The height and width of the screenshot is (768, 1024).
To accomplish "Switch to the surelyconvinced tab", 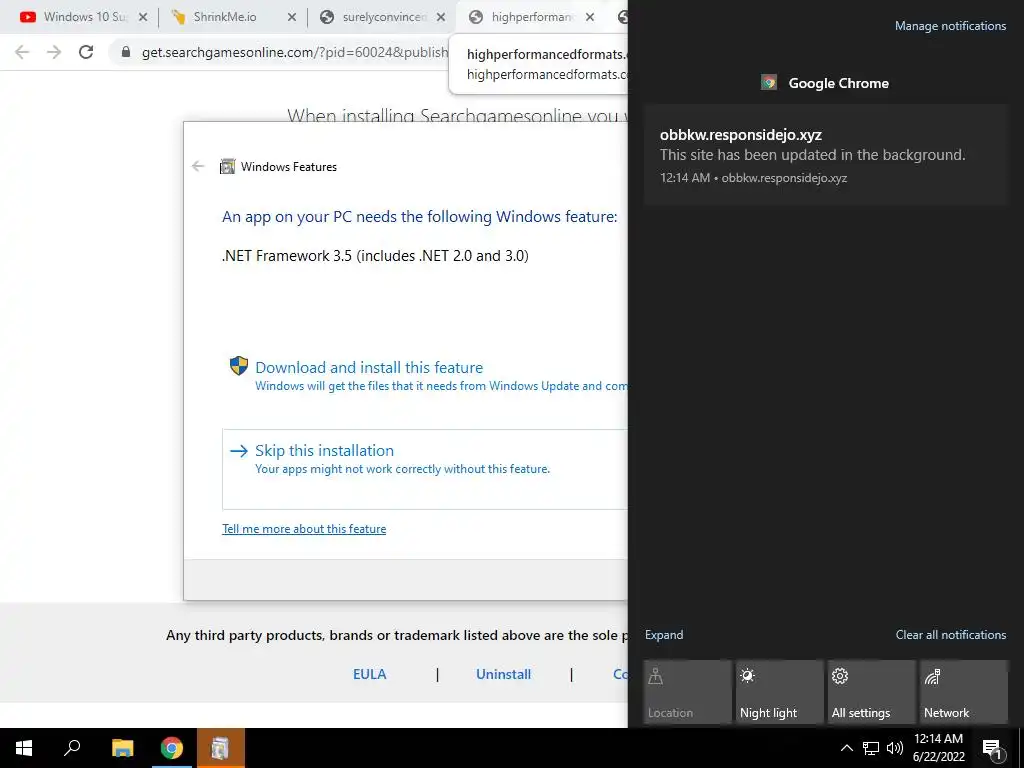I will 384,17.
